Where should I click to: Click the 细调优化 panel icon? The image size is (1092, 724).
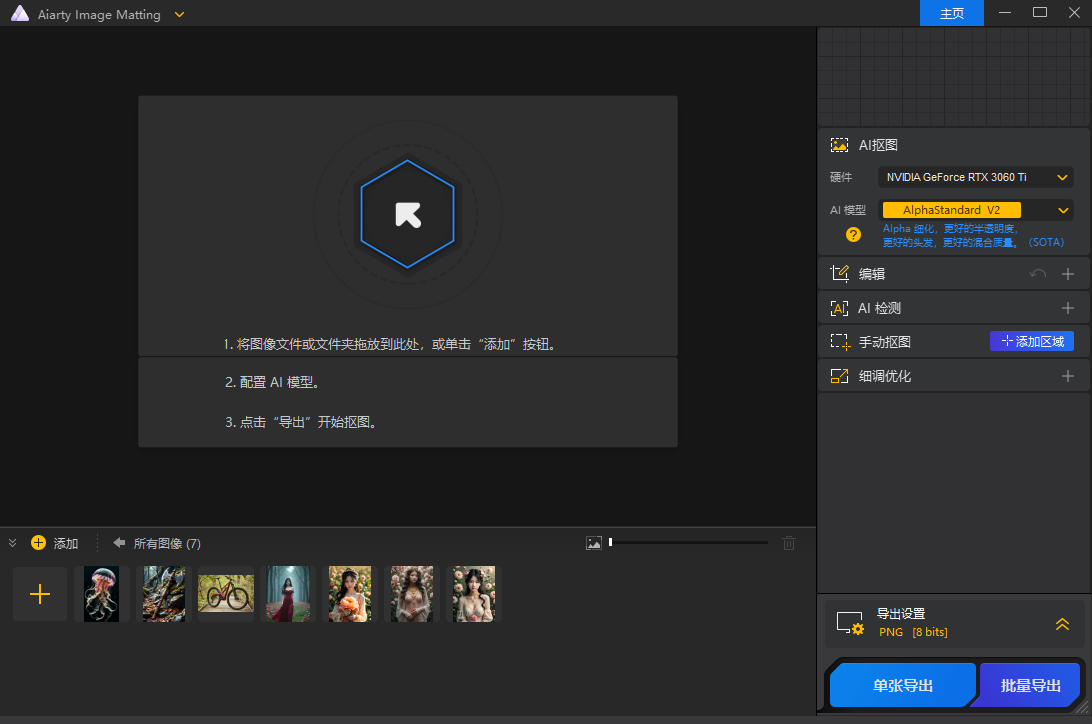click(x=838, y=375)
